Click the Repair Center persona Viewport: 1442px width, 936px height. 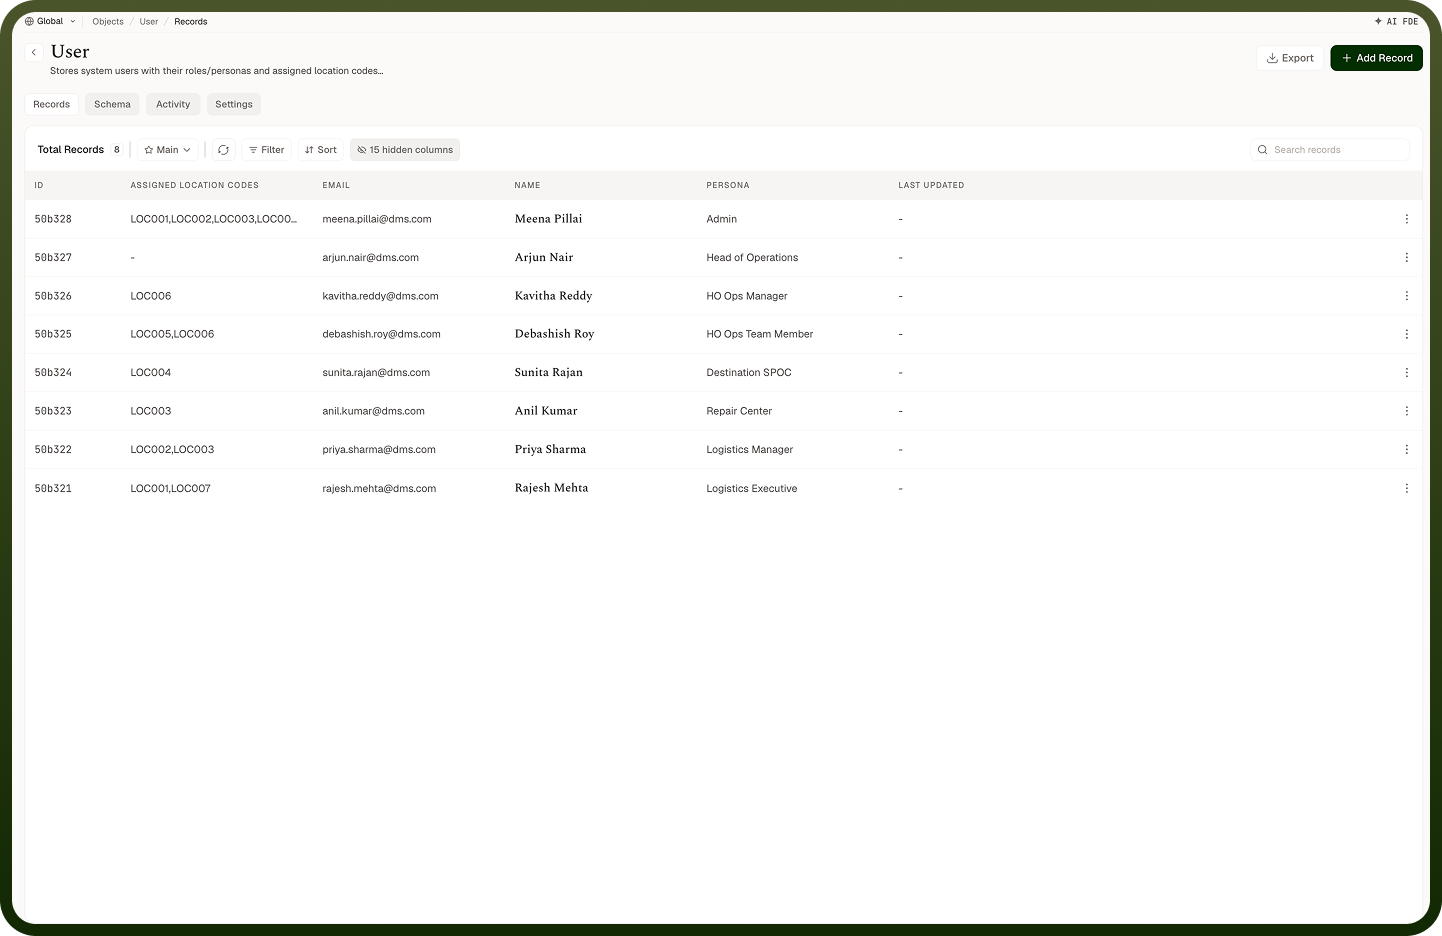pyautogui.click(x=739, y=411)
